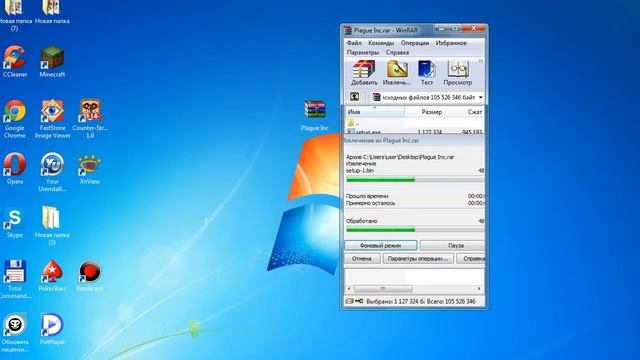Select the Bandicam desktop icon
Screen dimensions: 640x360
coord(90,276)
